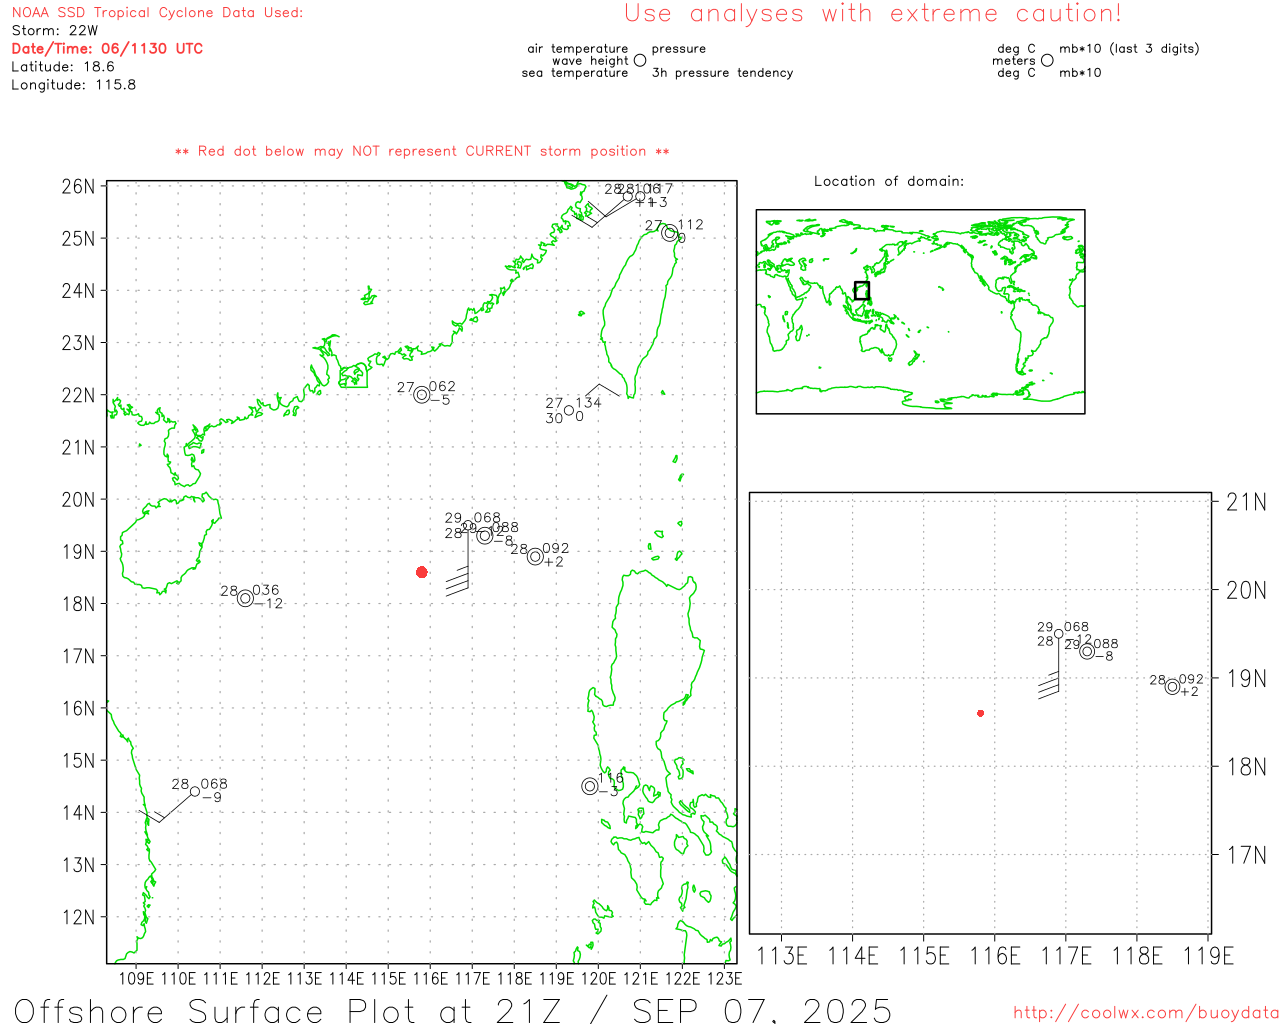Click the '123E' longitude label on the main map
Image resolution: width=1280 pixels, height=1024 pixels.
pos(724,978)
